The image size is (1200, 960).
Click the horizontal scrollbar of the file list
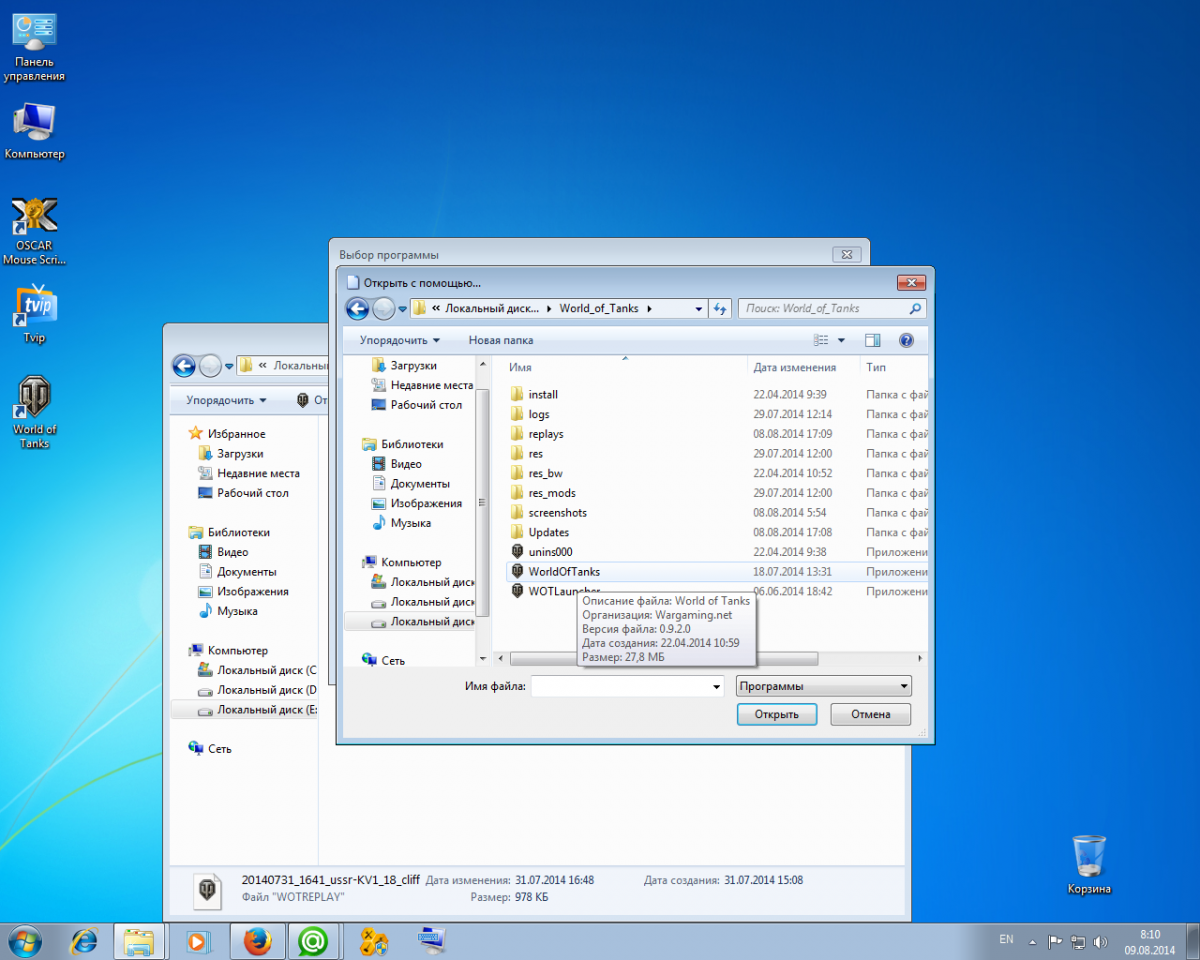point(664,659)
